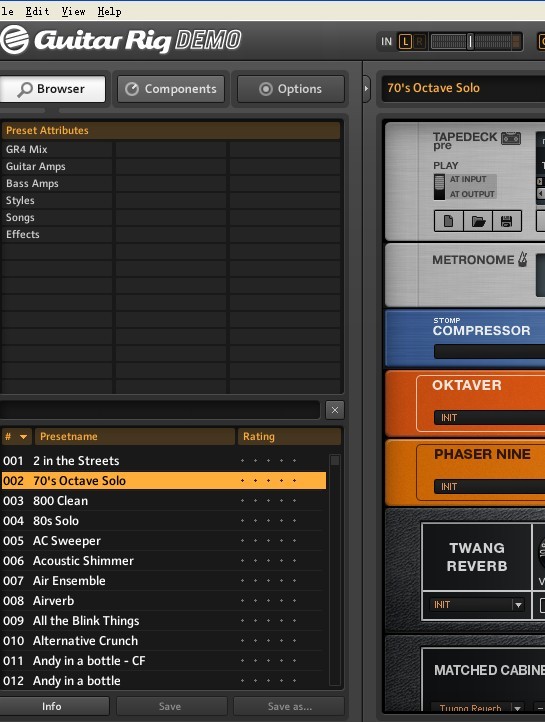This screenshot has width=545, height=722.
Task: Click the Tapedeck cassette icon
Action: pos(510,138)
